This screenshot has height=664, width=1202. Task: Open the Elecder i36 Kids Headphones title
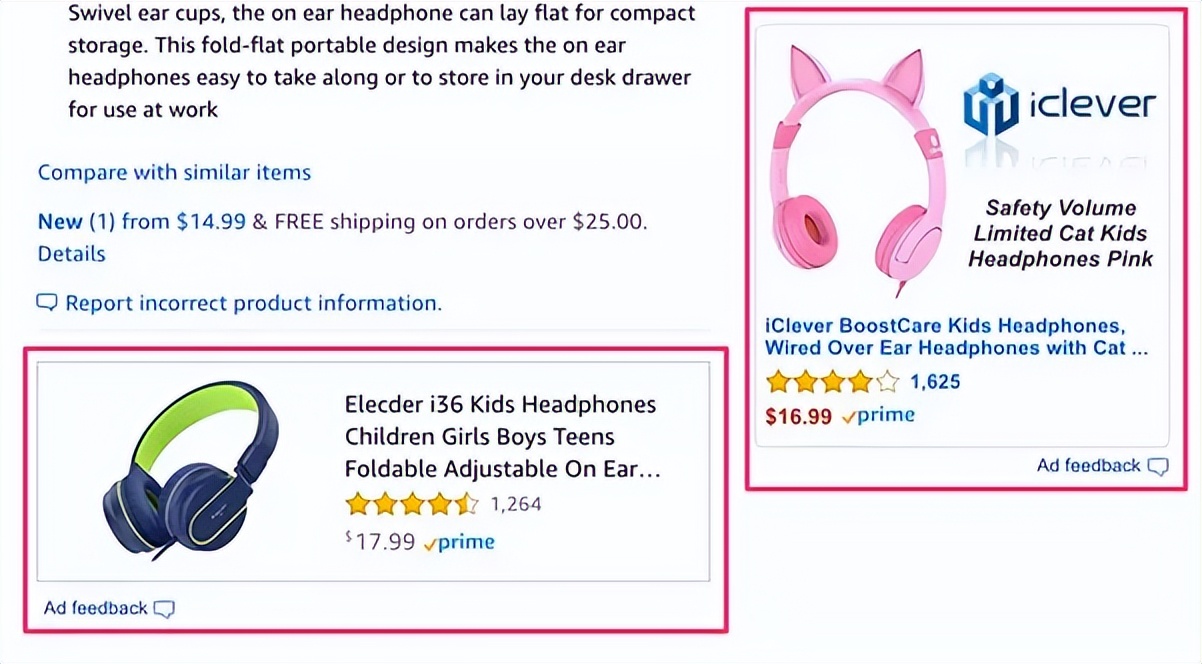click(x=502, y=436)
